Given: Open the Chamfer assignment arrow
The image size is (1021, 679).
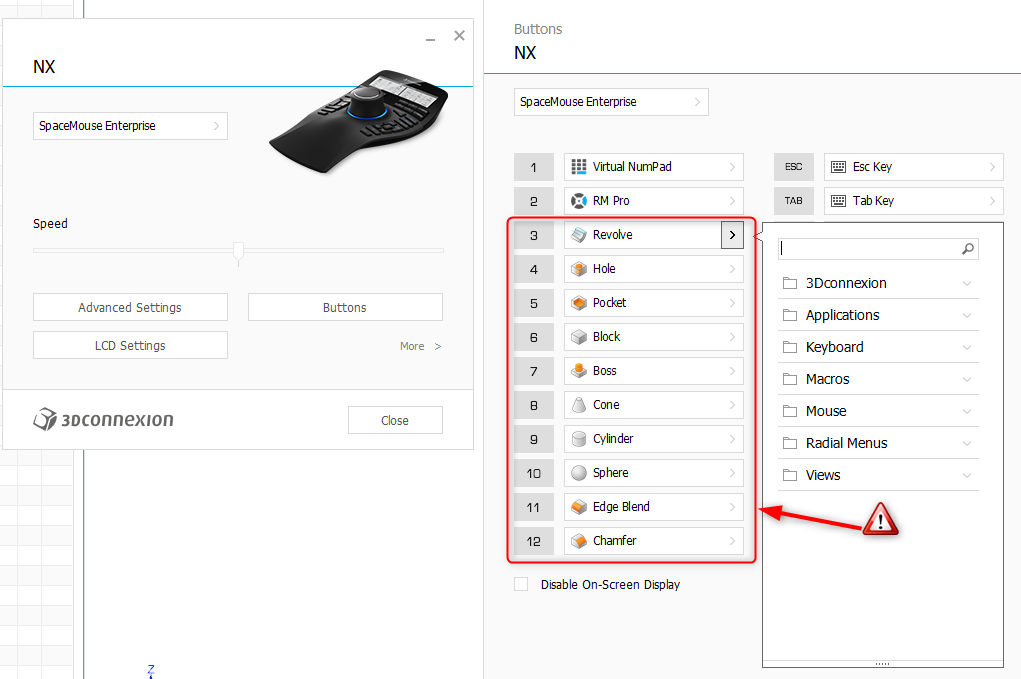Looking at the screenshot, I should (732, 540).
